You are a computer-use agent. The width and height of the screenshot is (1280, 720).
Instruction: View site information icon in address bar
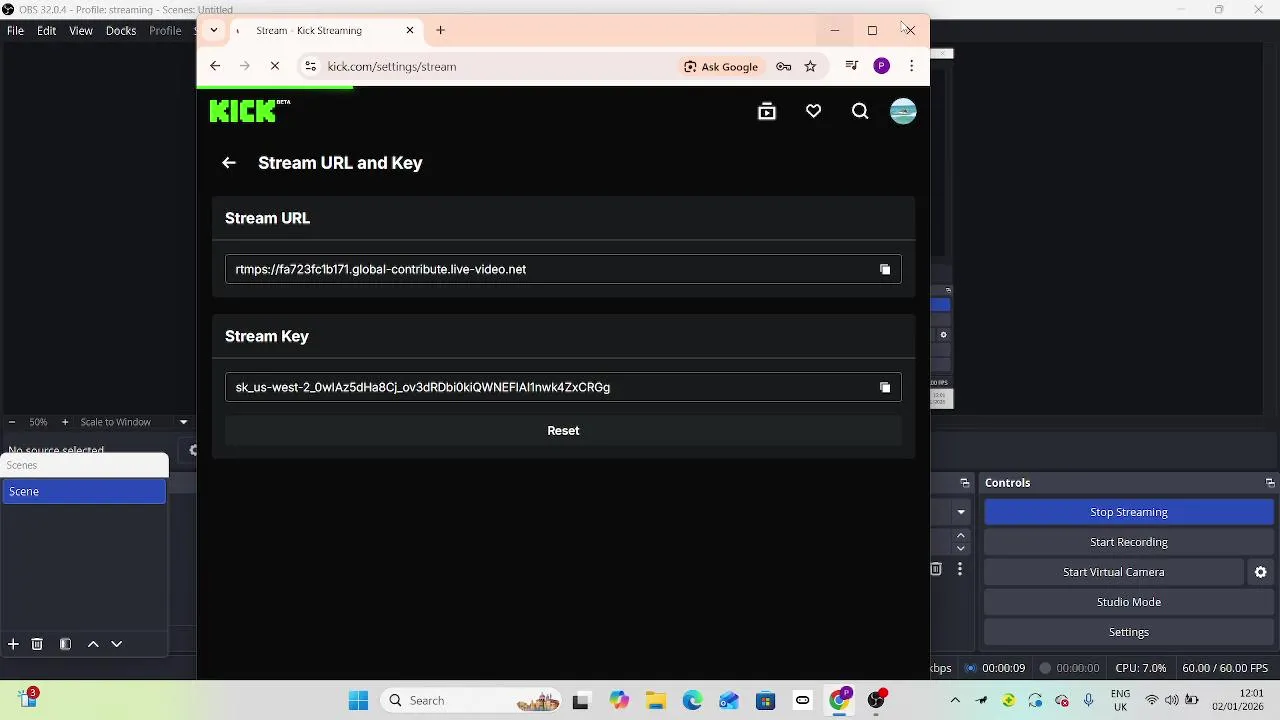click(x=311, y=66)
